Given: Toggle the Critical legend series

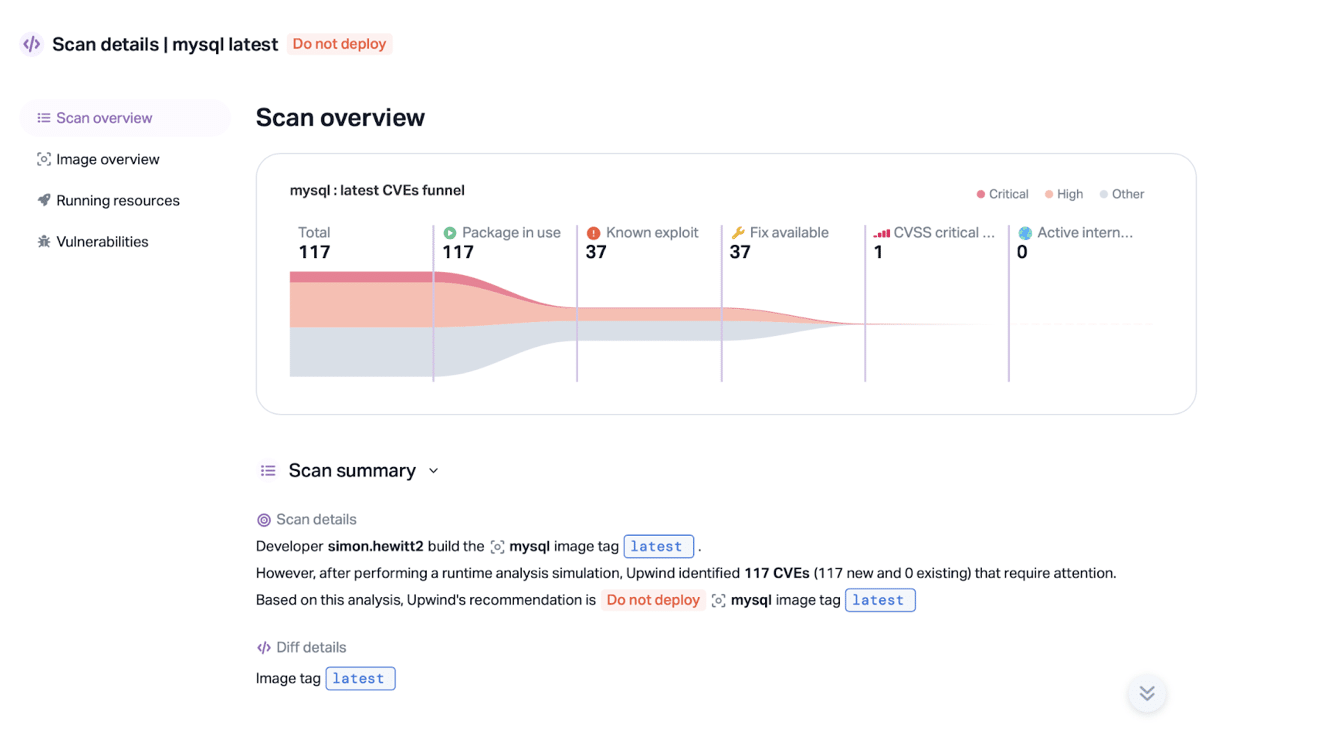Looking at the screenshot, I should point(1002,194).
